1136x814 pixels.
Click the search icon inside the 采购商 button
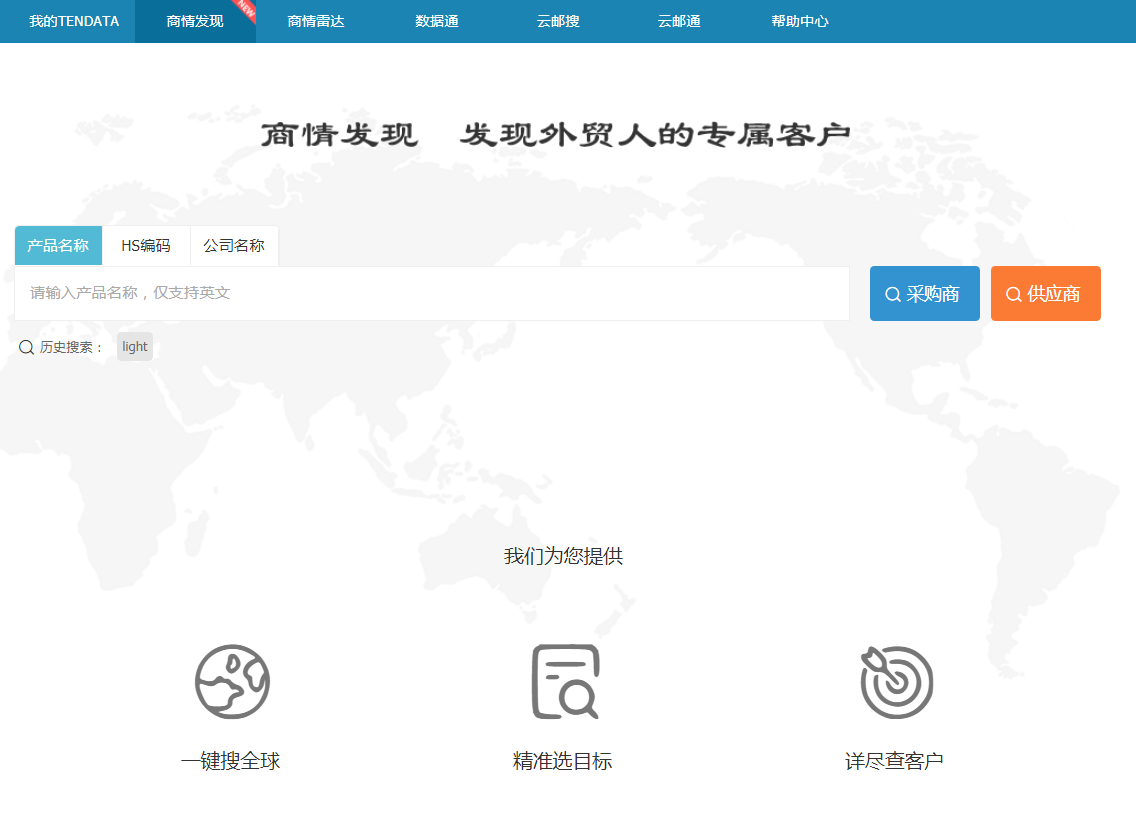pyautogui.click(x=893, y=293)
